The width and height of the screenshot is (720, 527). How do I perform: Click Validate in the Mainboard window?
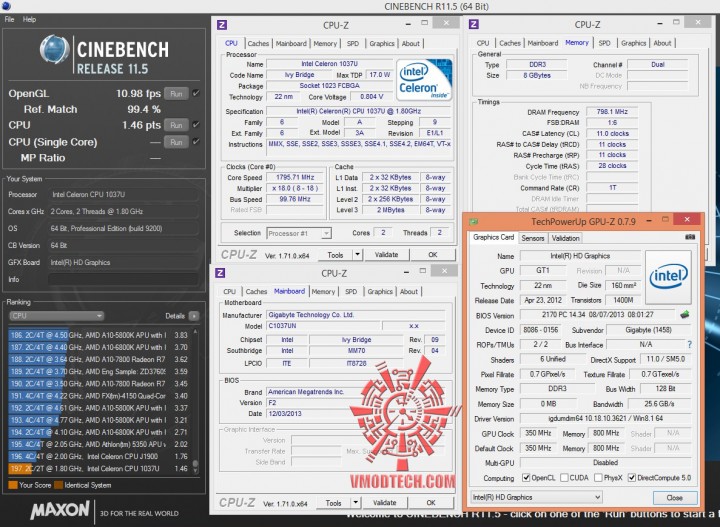(x=384, y=503)
